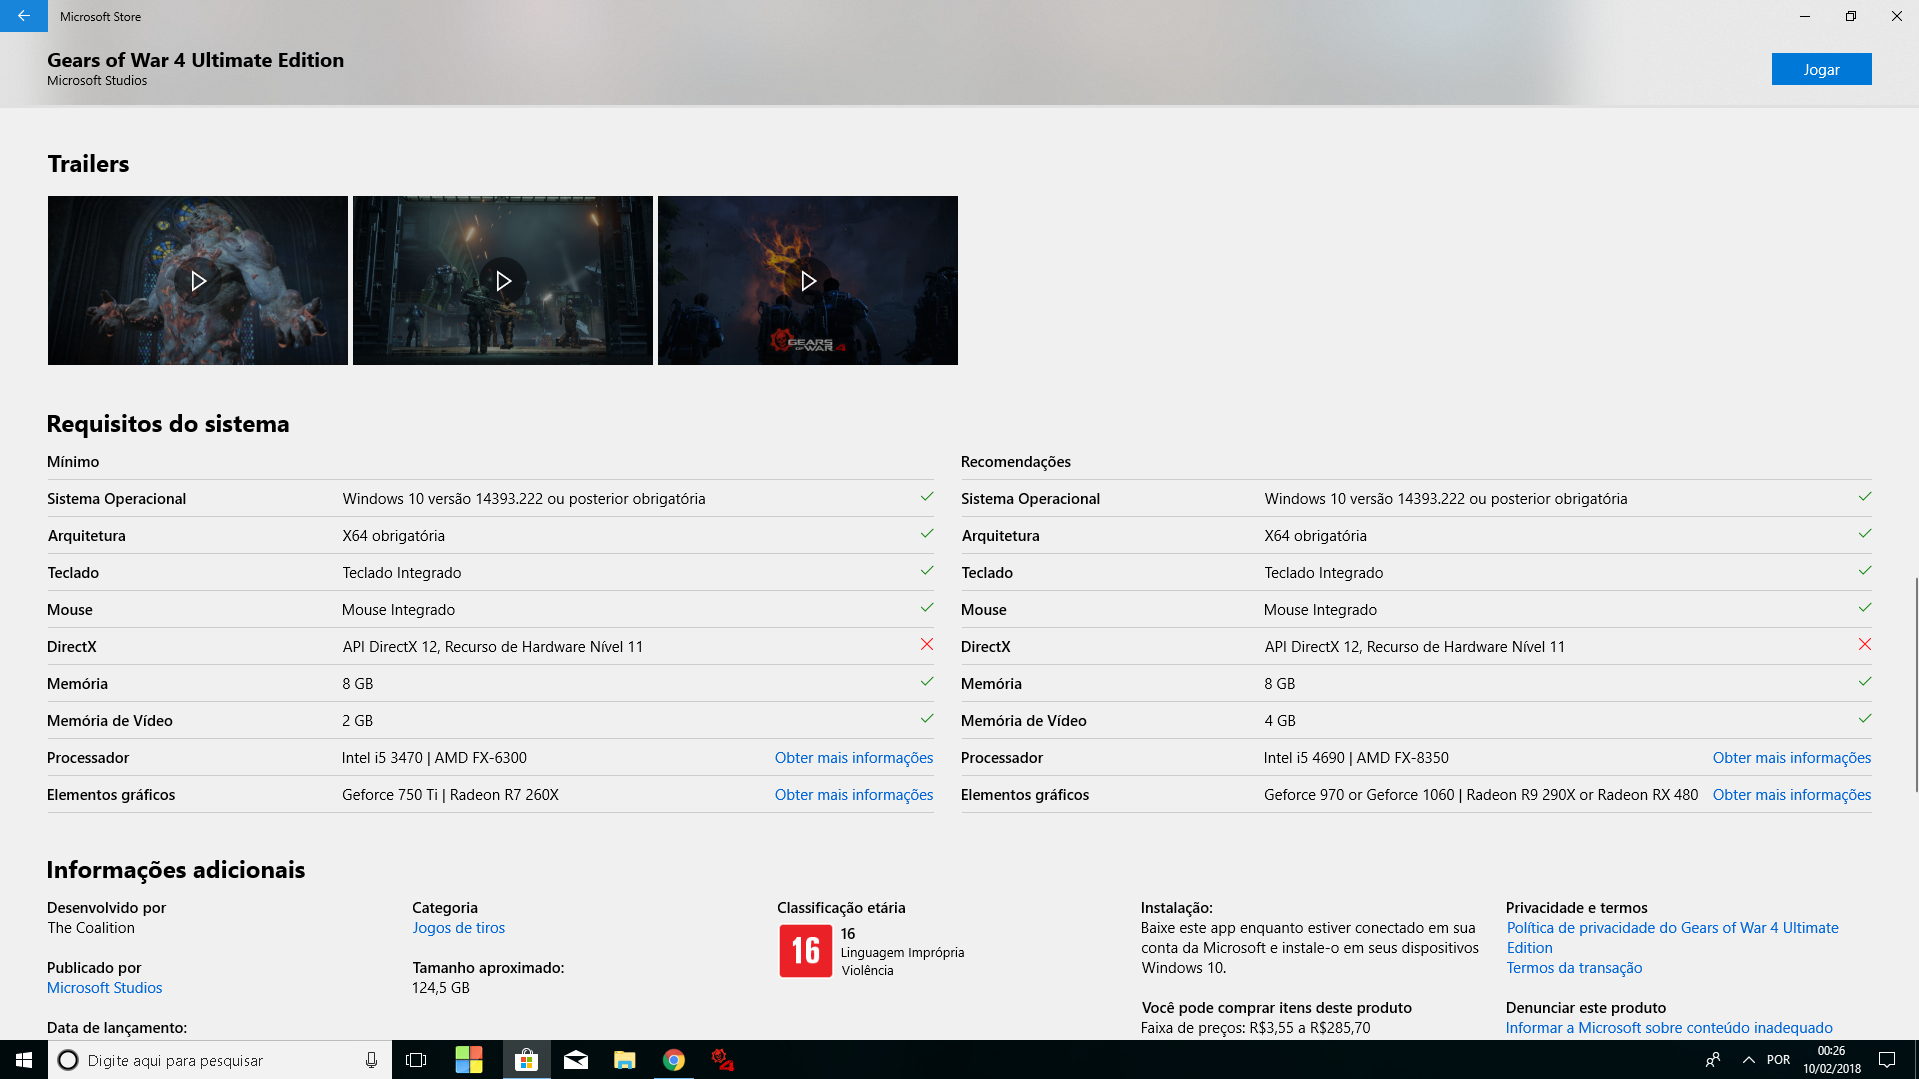Open the Microsoft Store taskbar icon

coord(526,1060)
